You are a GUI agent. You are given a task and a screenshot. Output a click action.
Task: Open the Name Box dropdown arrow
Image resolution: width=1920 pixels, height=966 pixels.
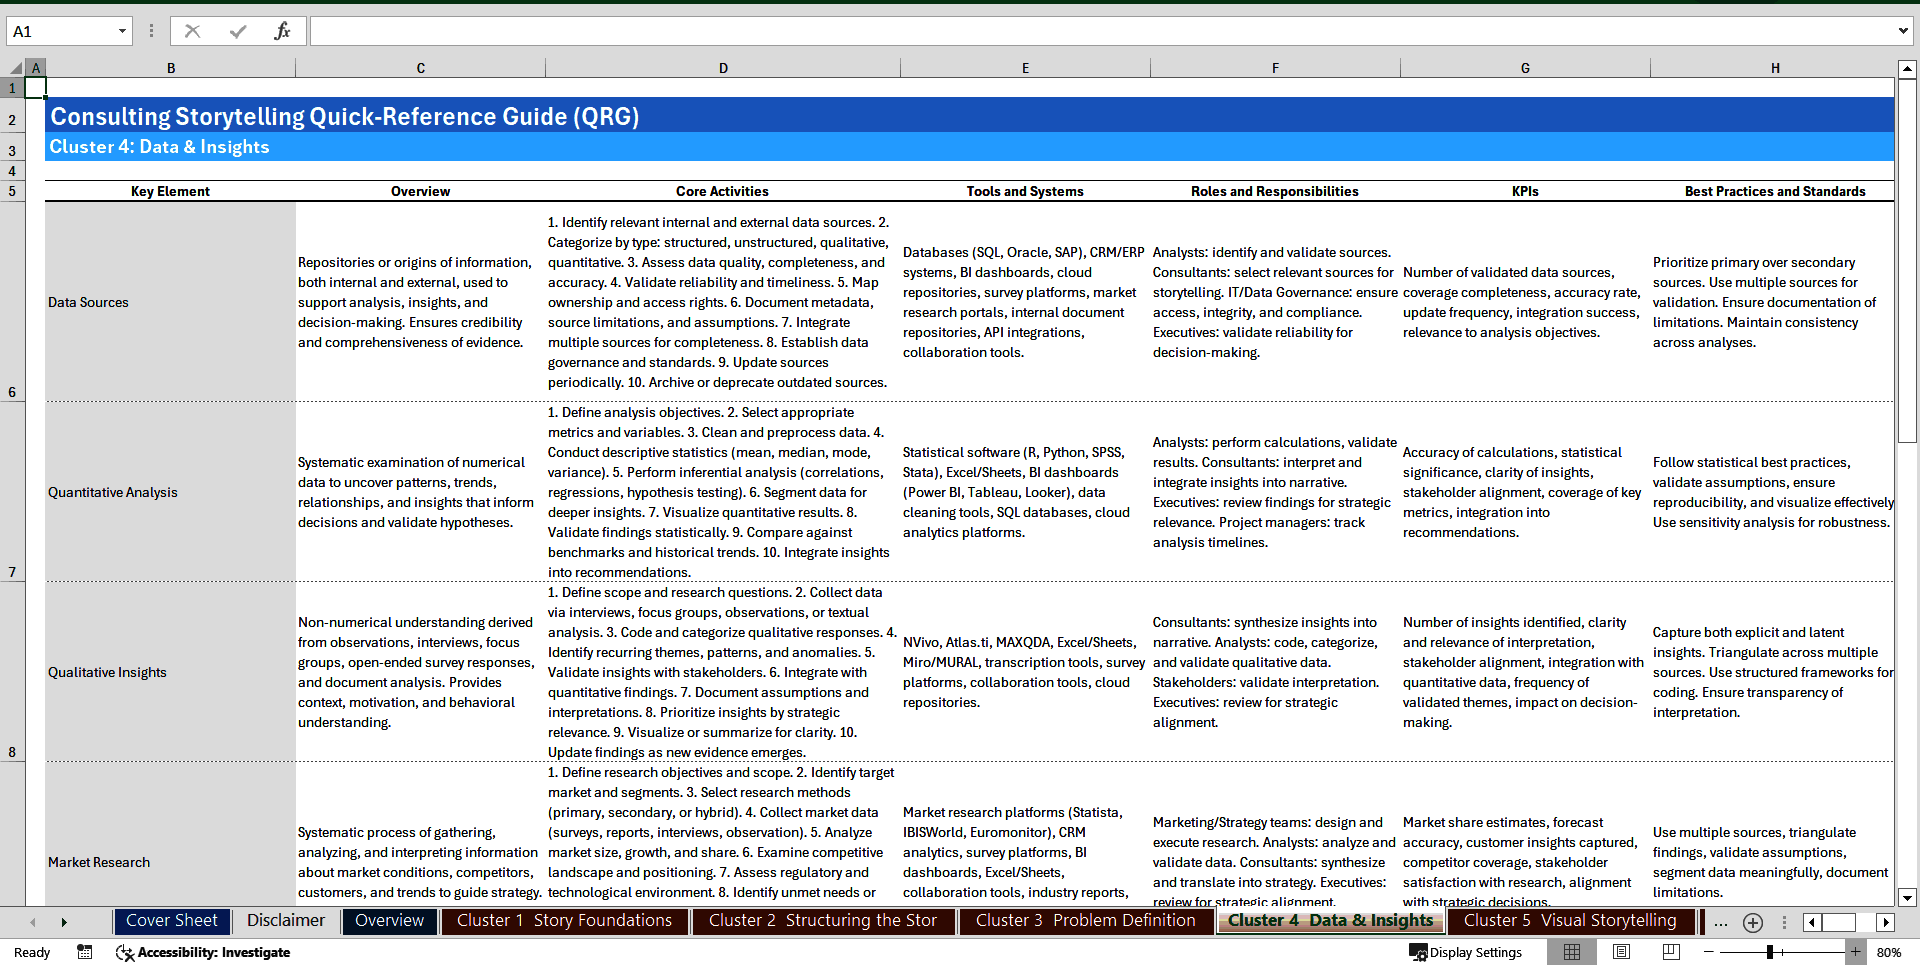[124, 31]
